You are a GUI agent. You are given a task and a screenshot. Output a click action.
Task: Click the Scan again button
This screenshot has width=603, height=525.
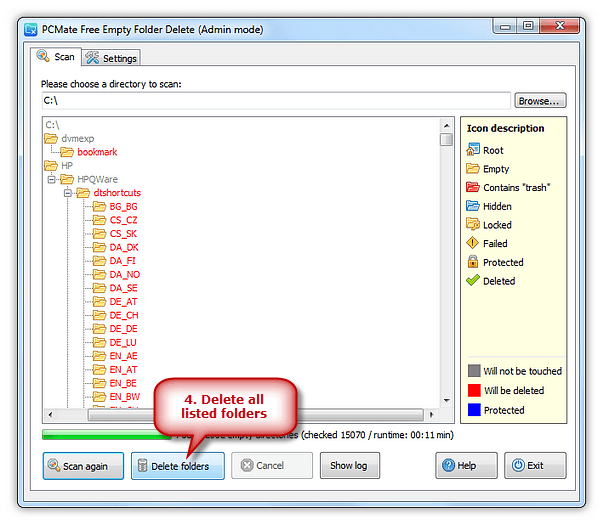[83, 466]
